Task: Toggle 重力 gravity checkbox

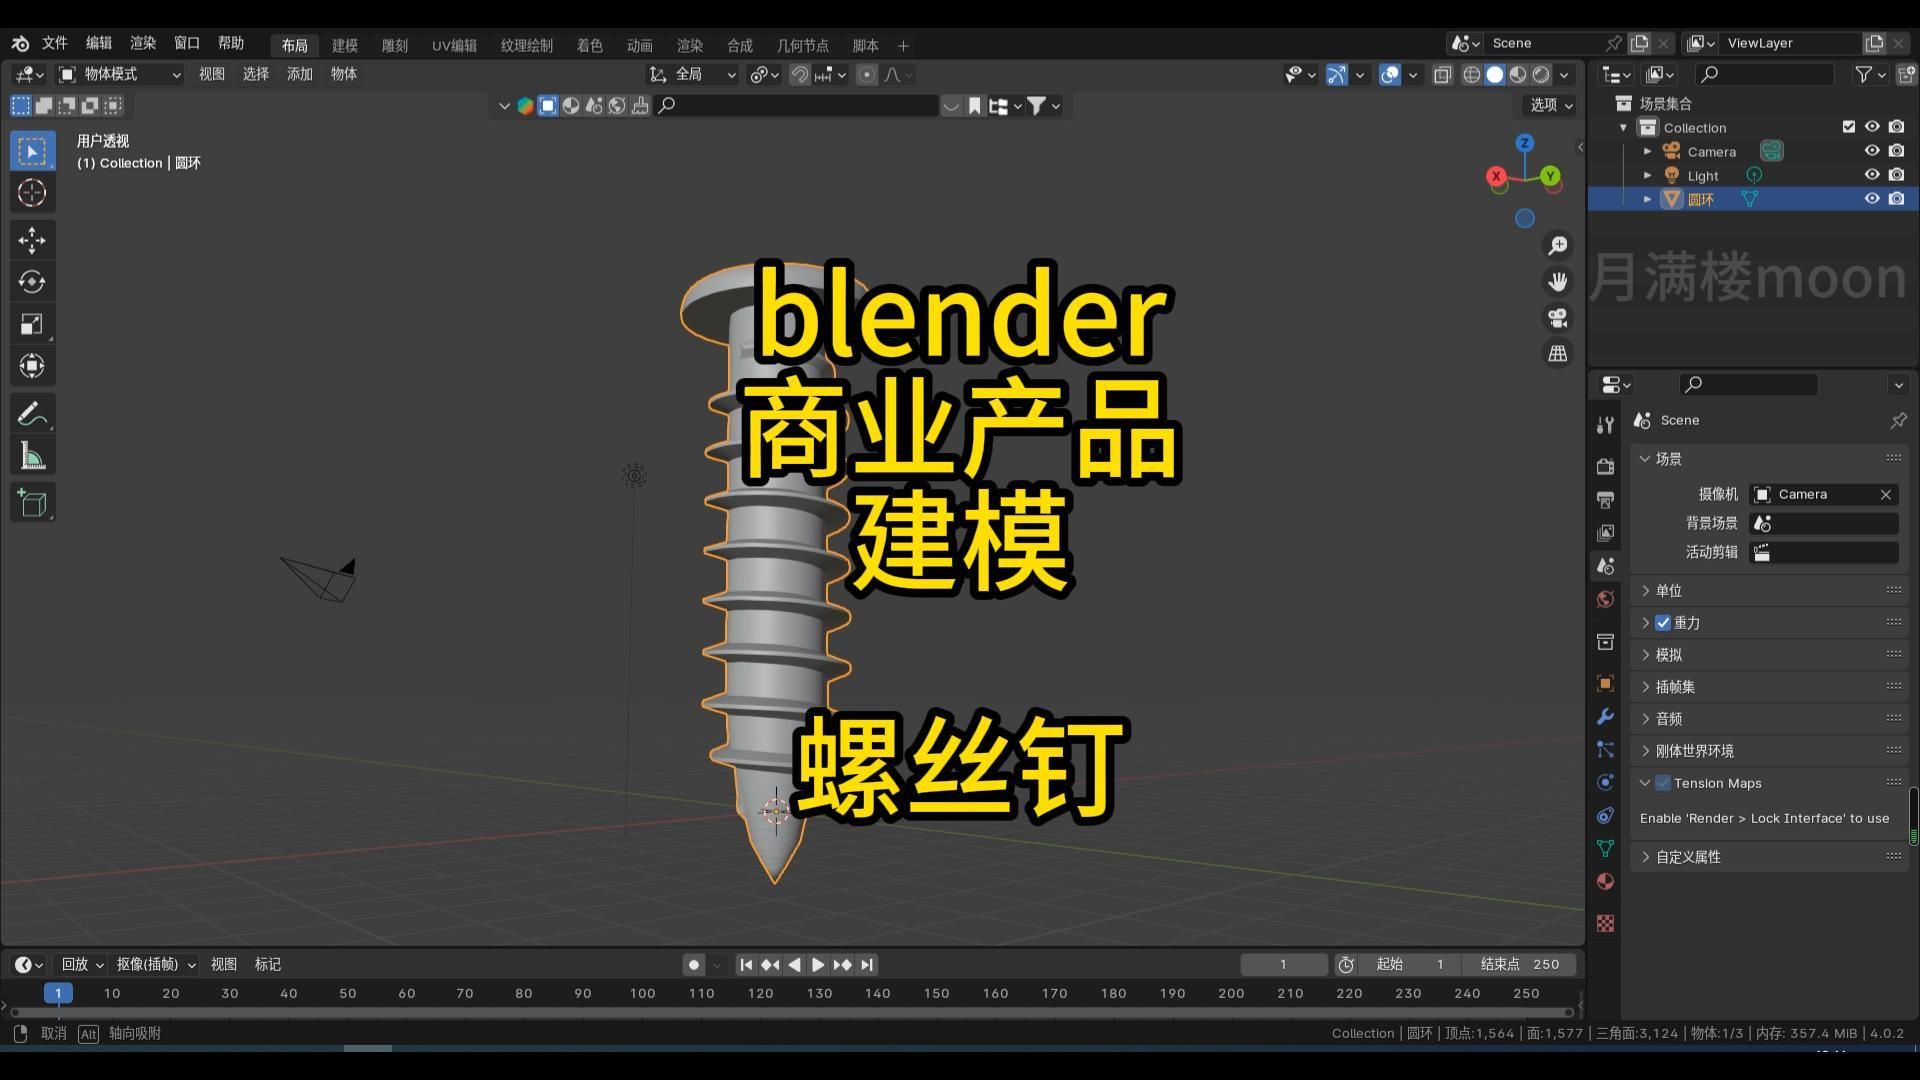Action: [x=1663, y=621]
